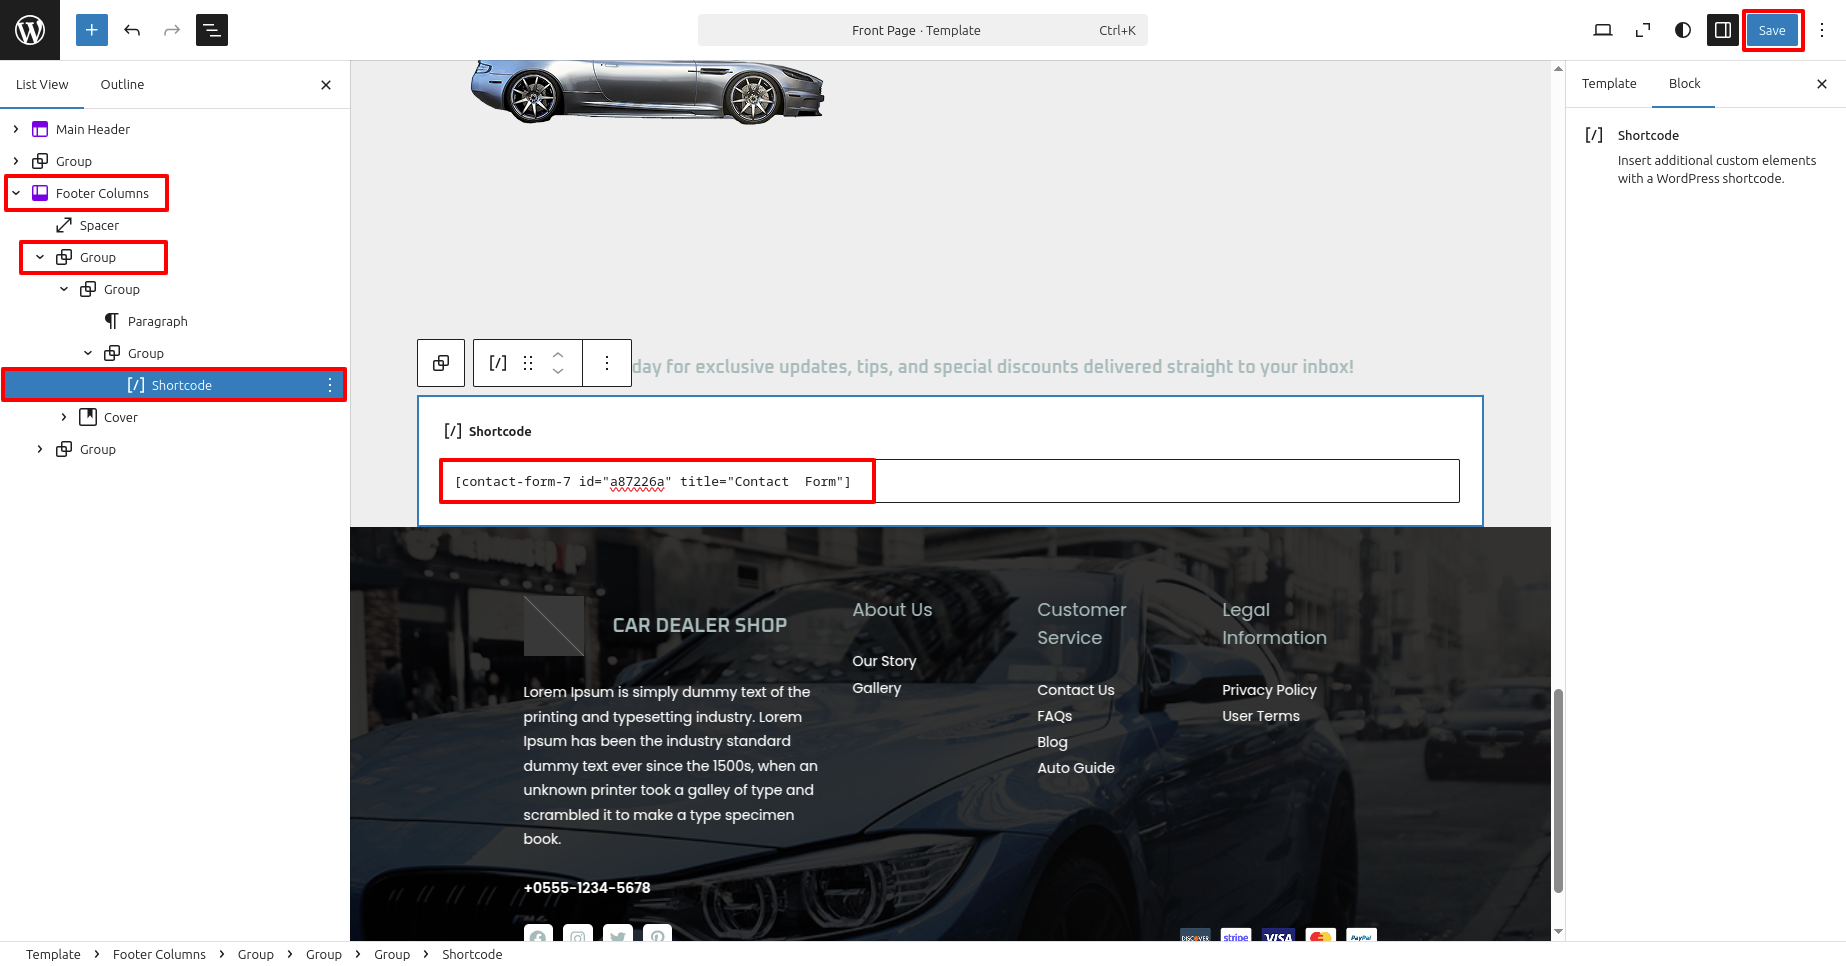1846x966 pixels.
Task: Expand the Main Header tree item
Action: click(16, 129)
